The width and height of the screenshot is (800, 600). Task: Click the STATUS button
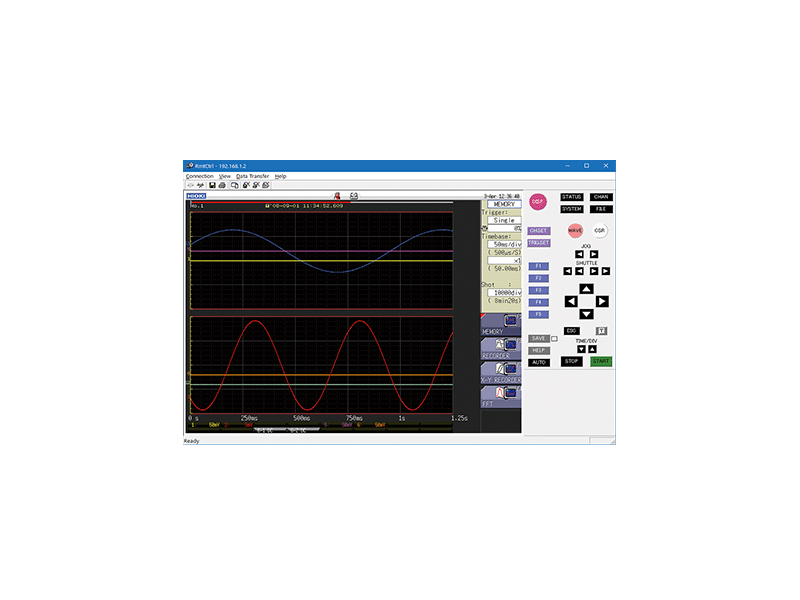tap(571, 197)
